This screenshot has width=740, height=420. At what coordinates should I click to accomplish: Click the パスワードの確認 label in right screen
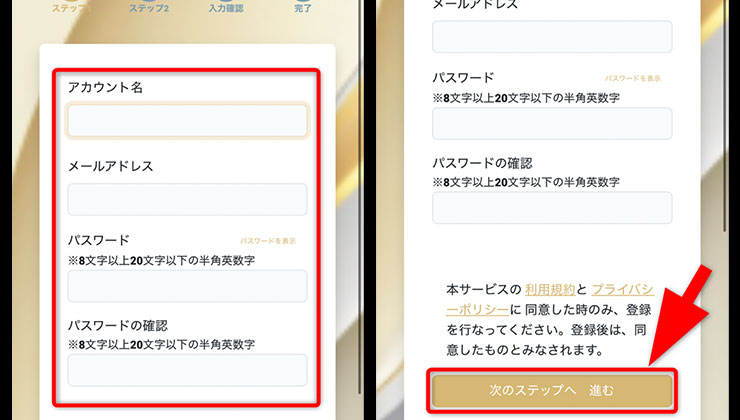[x=482, y=163]
